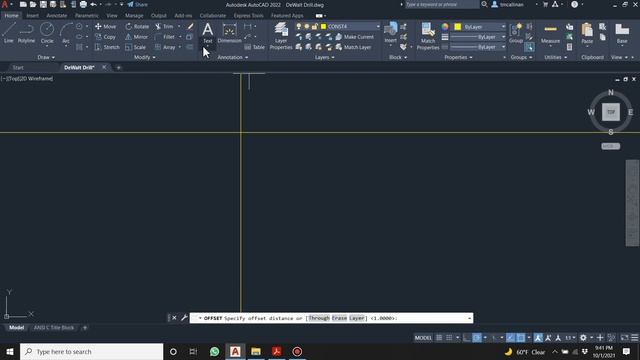Click the MODEL status bar button
Viewport: 640px width, 360px height.
click(423, 338)
